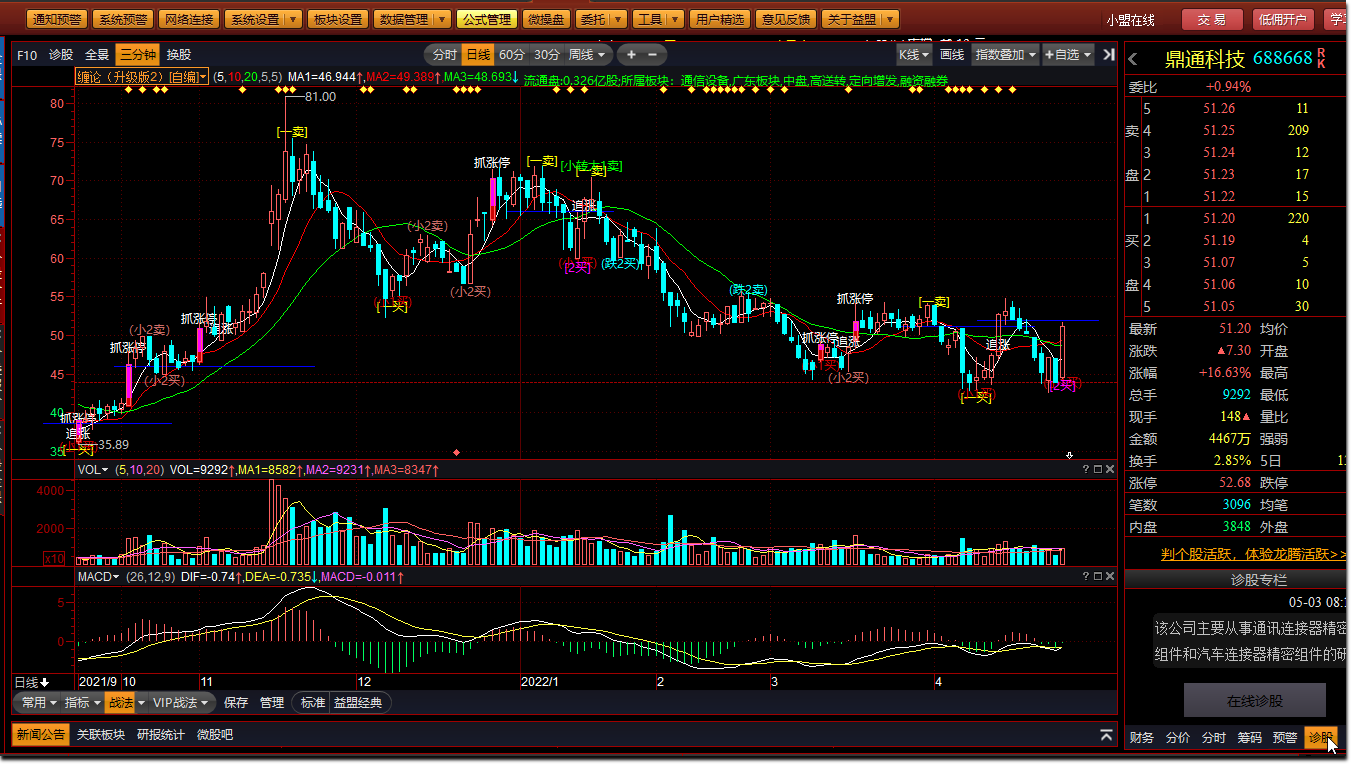Click the scroll-to-top icon in news bar
The width and height of the screenshot is (1352, 764).
(1107, 735)
